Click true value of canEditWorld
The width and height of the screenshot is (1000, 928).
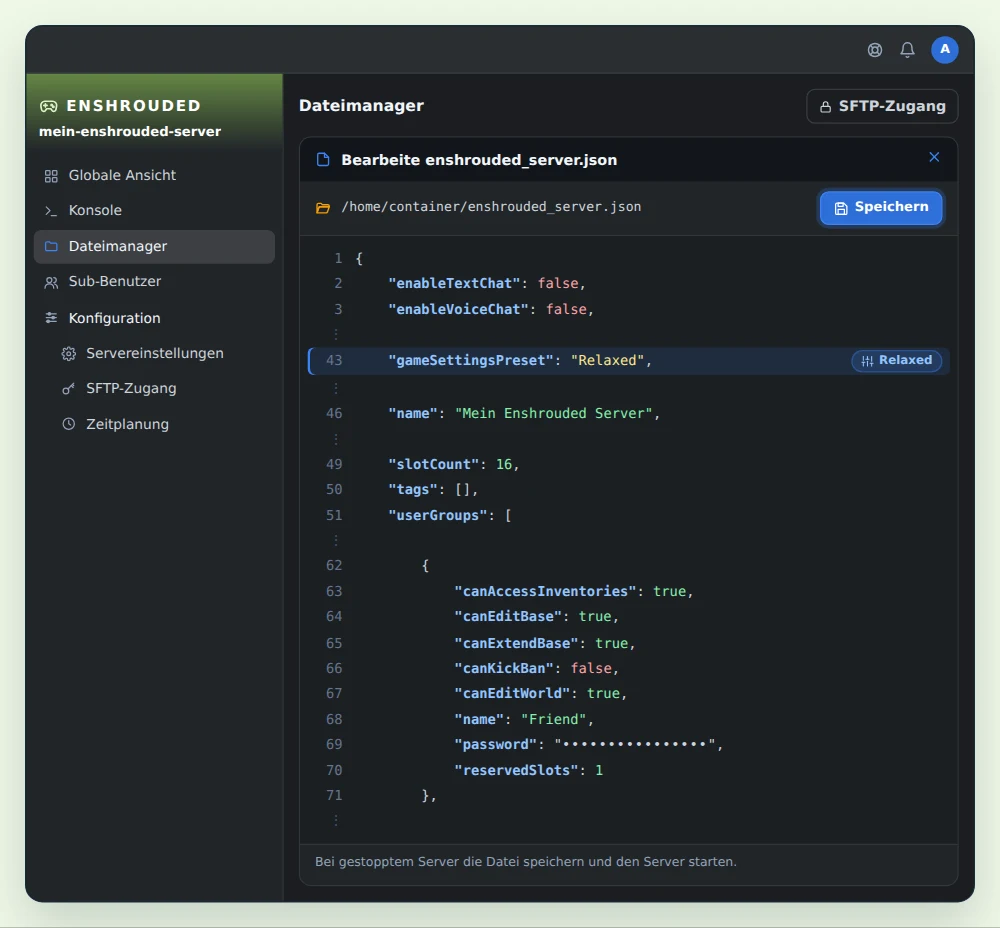coord(603,693)
